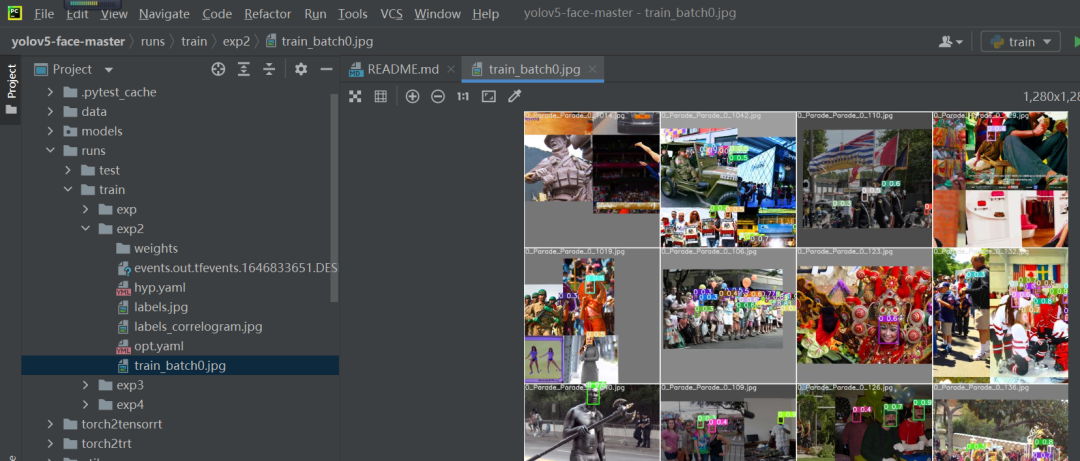
Task: Open Project panel settings gear
Action: [301, 69]
